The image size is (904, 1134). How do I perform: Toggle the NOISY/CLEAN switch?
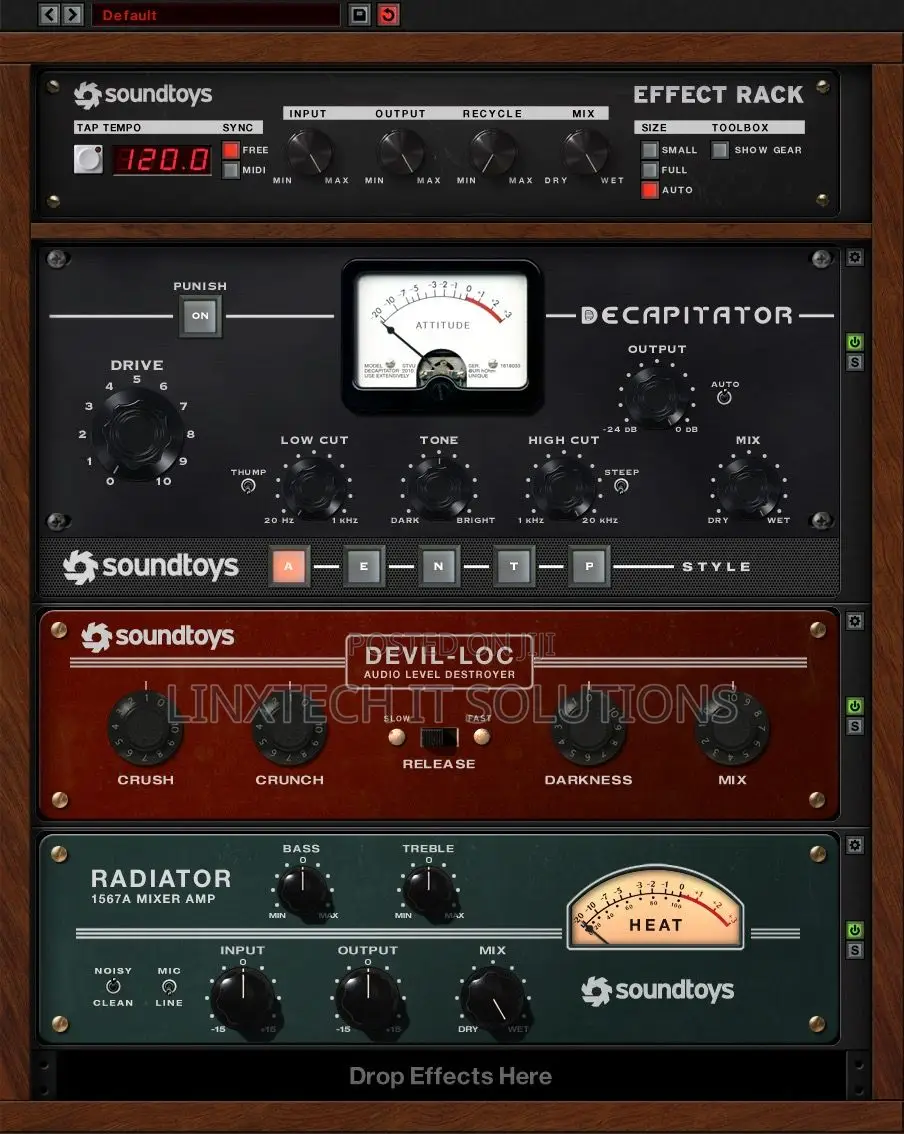pos(114,986)
